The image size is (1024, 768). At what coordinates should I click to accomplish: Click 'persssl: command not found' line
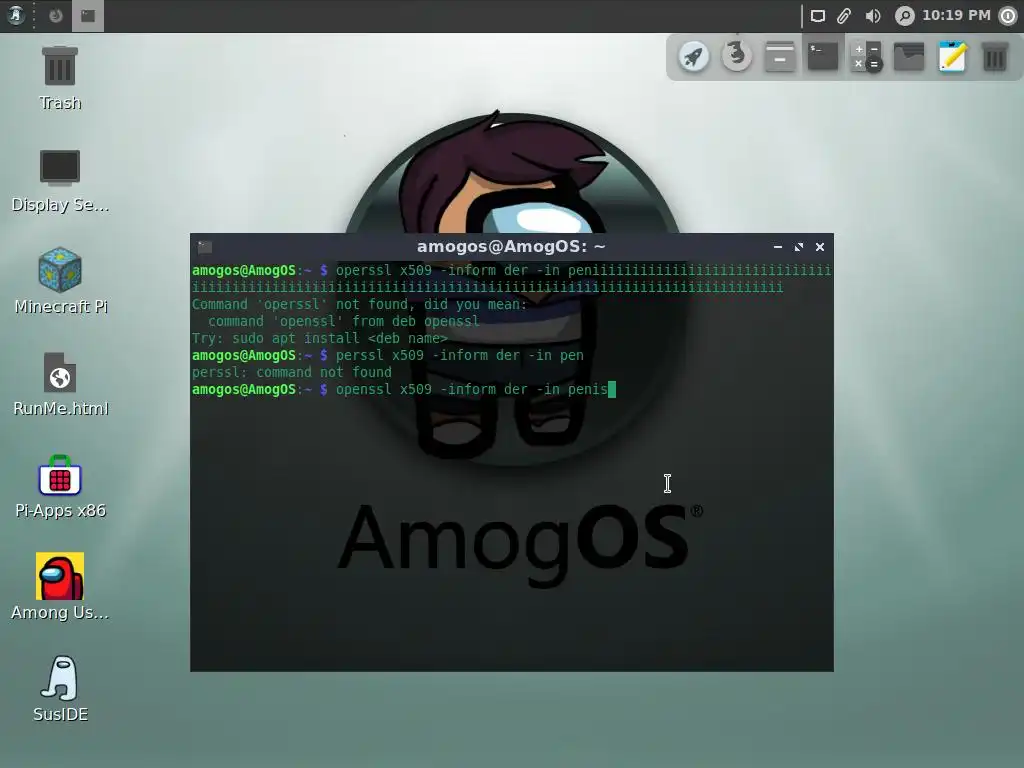point(292,372)
